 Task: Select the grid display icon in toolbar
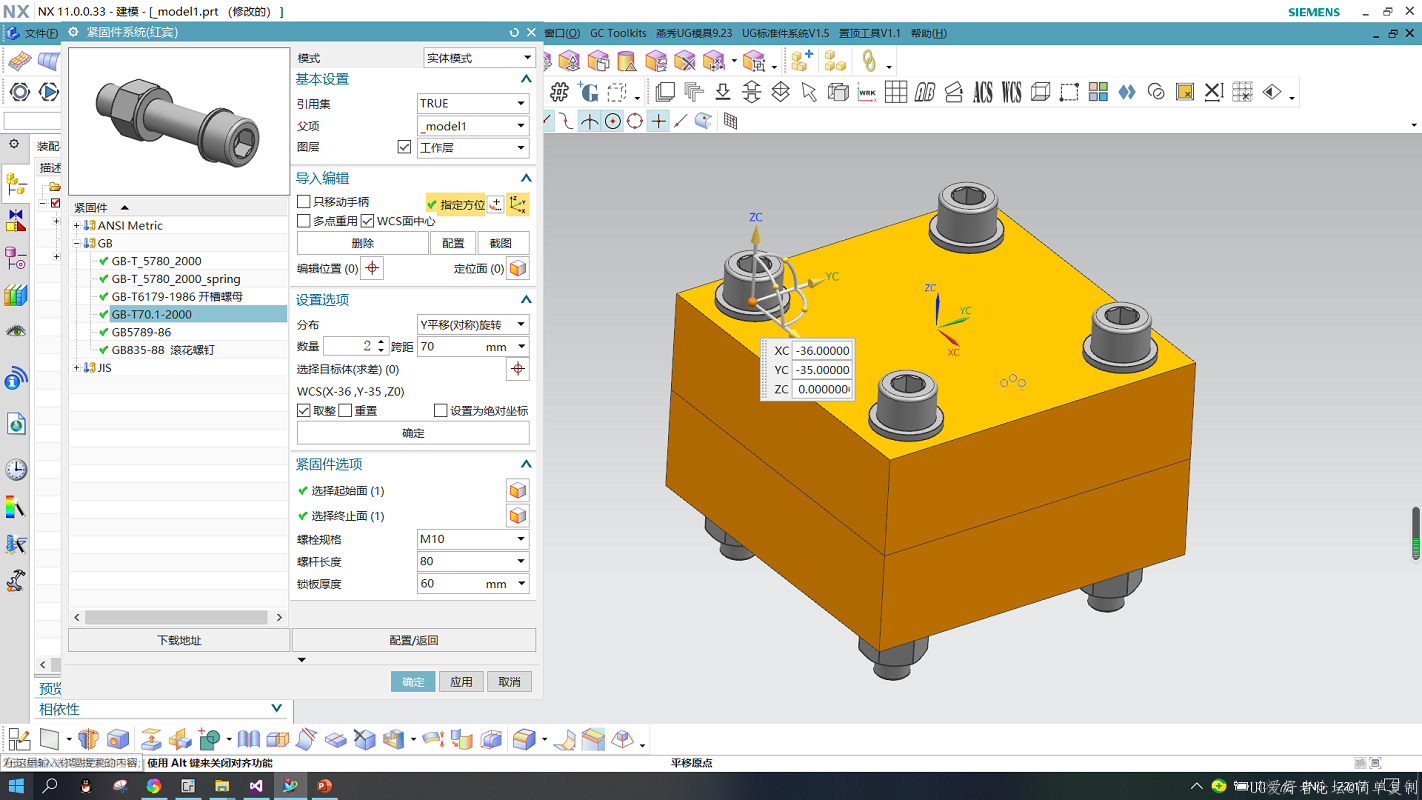896,92
